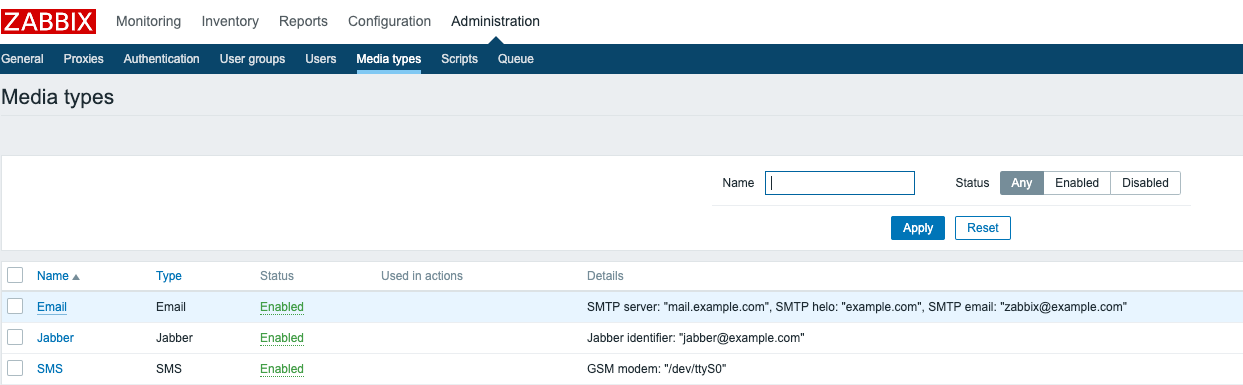Sort by Name column arrow

[x=76, y=277]
